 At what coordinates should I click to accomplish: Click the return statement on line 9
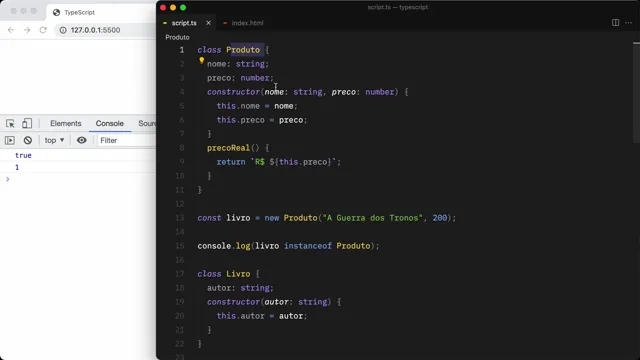coord(278,162)
